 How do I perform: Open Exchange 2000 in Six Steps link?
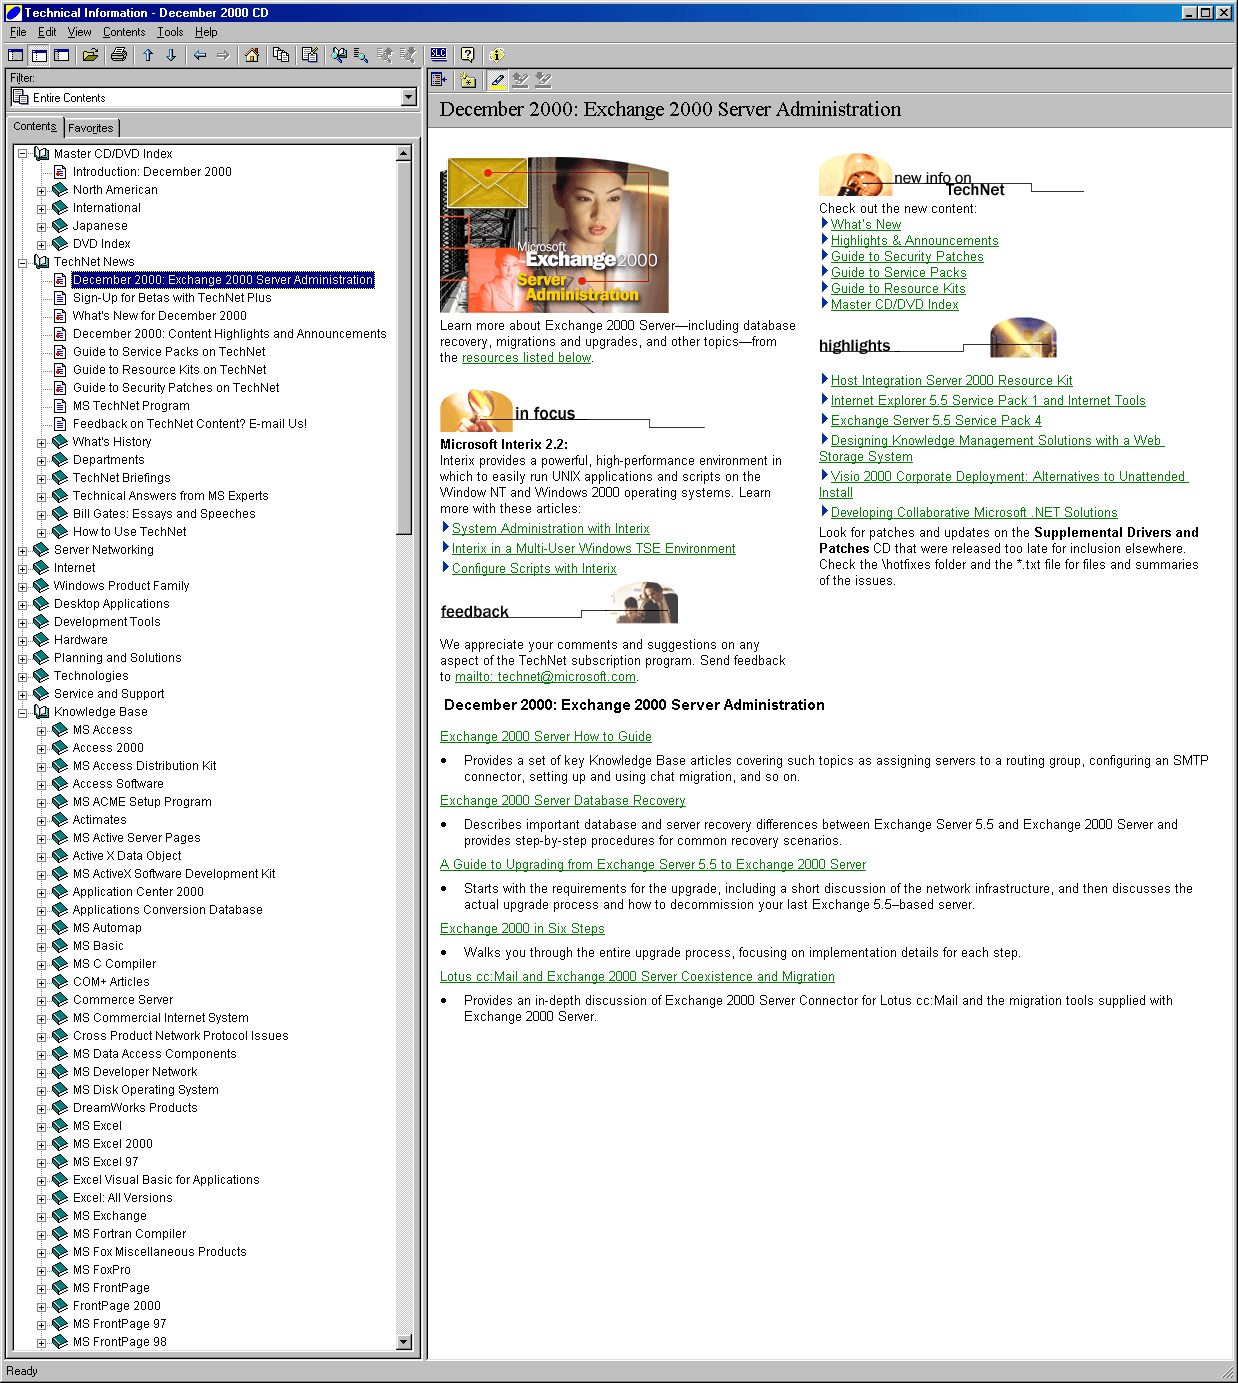pos(522,929)
